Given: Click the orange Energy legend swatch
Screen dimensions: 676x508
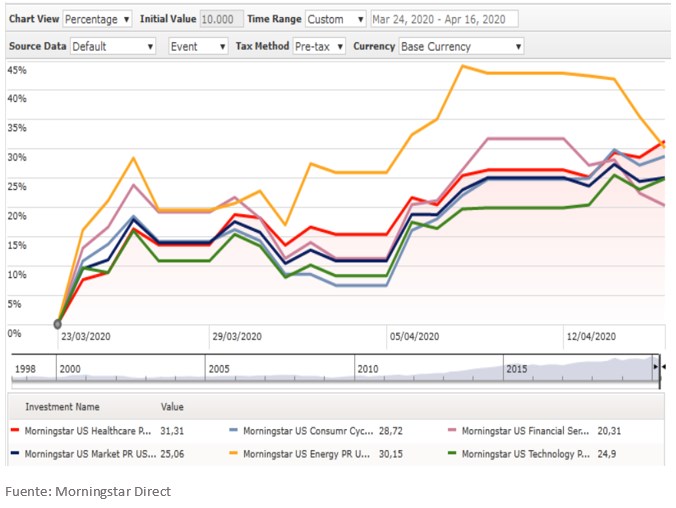Looking at the screenshot, I should [x=234, y=454].
